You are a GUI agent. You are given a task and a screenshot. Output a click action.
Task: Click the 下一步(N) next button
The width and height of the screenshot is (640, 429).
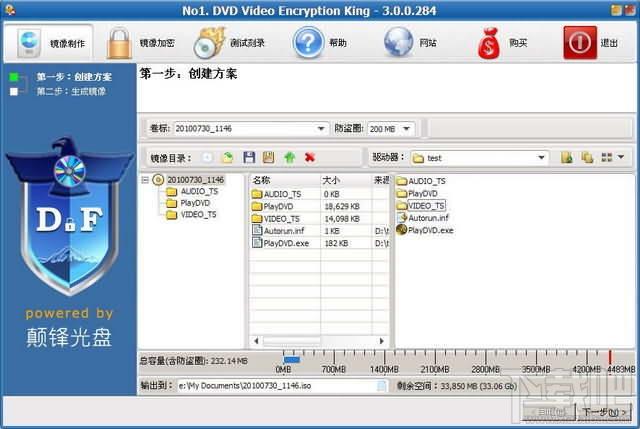[x=604, y=412]
